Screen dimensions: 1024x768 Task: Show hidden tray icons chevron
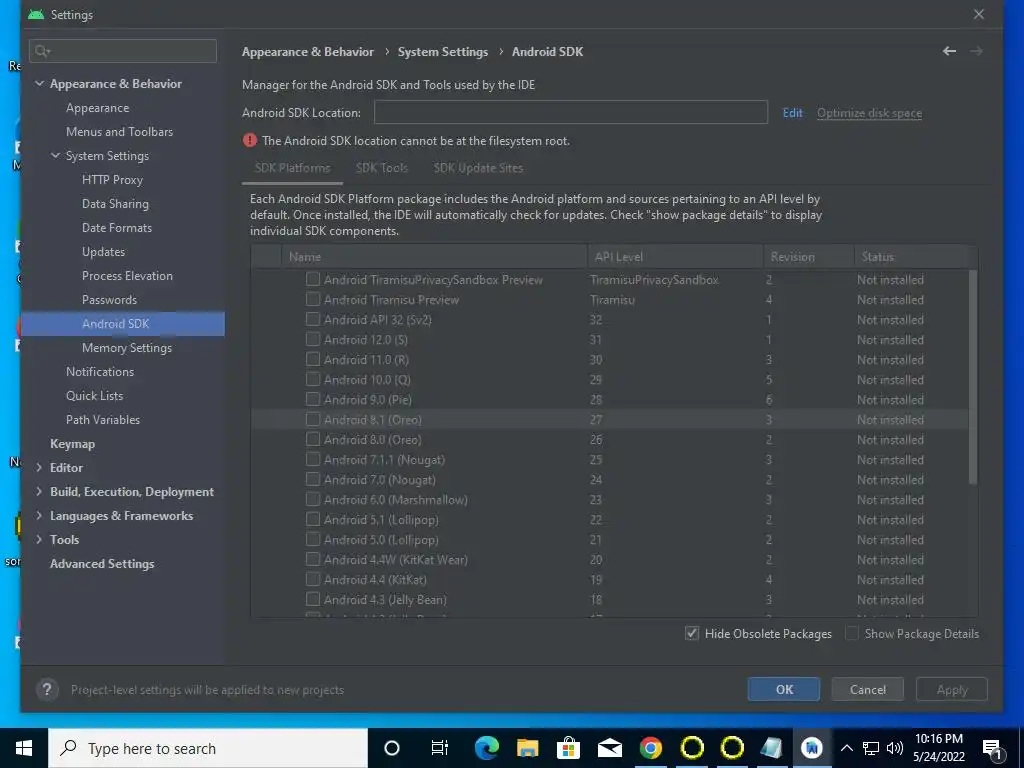[846, 748]
